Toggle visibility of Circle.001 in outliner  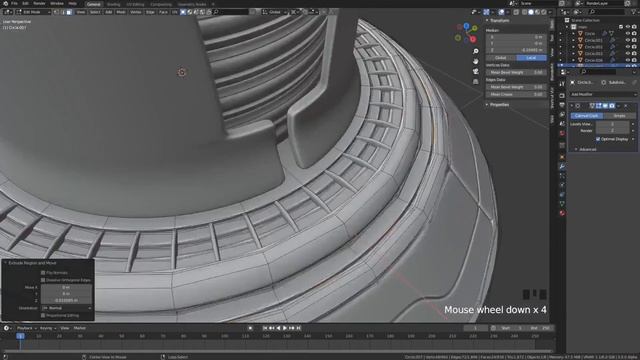click(627, 40)
